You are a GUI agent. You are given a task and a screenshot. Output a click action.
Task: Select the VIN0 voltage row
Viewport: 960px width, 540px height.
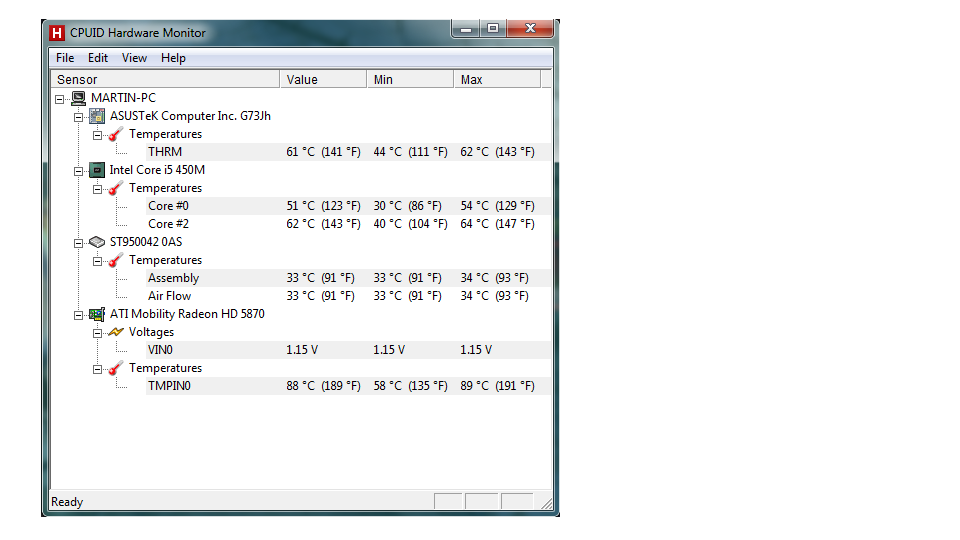click(348, 350)
